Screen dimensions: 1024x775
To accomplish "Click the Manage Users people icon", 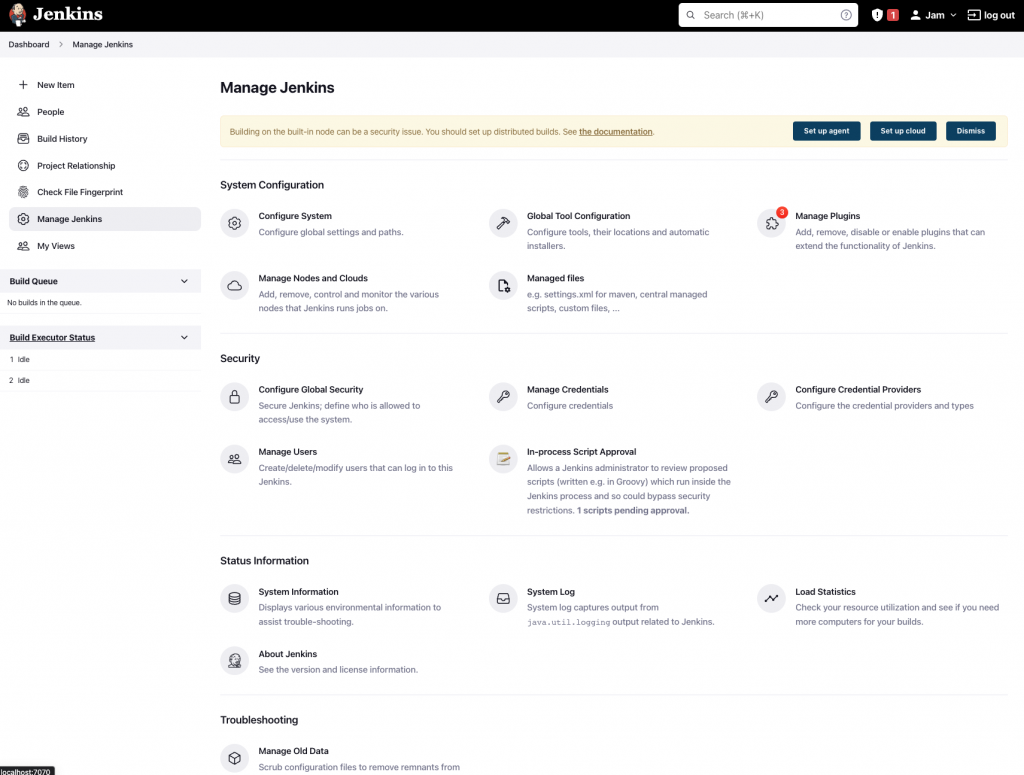I will [234, 460].
